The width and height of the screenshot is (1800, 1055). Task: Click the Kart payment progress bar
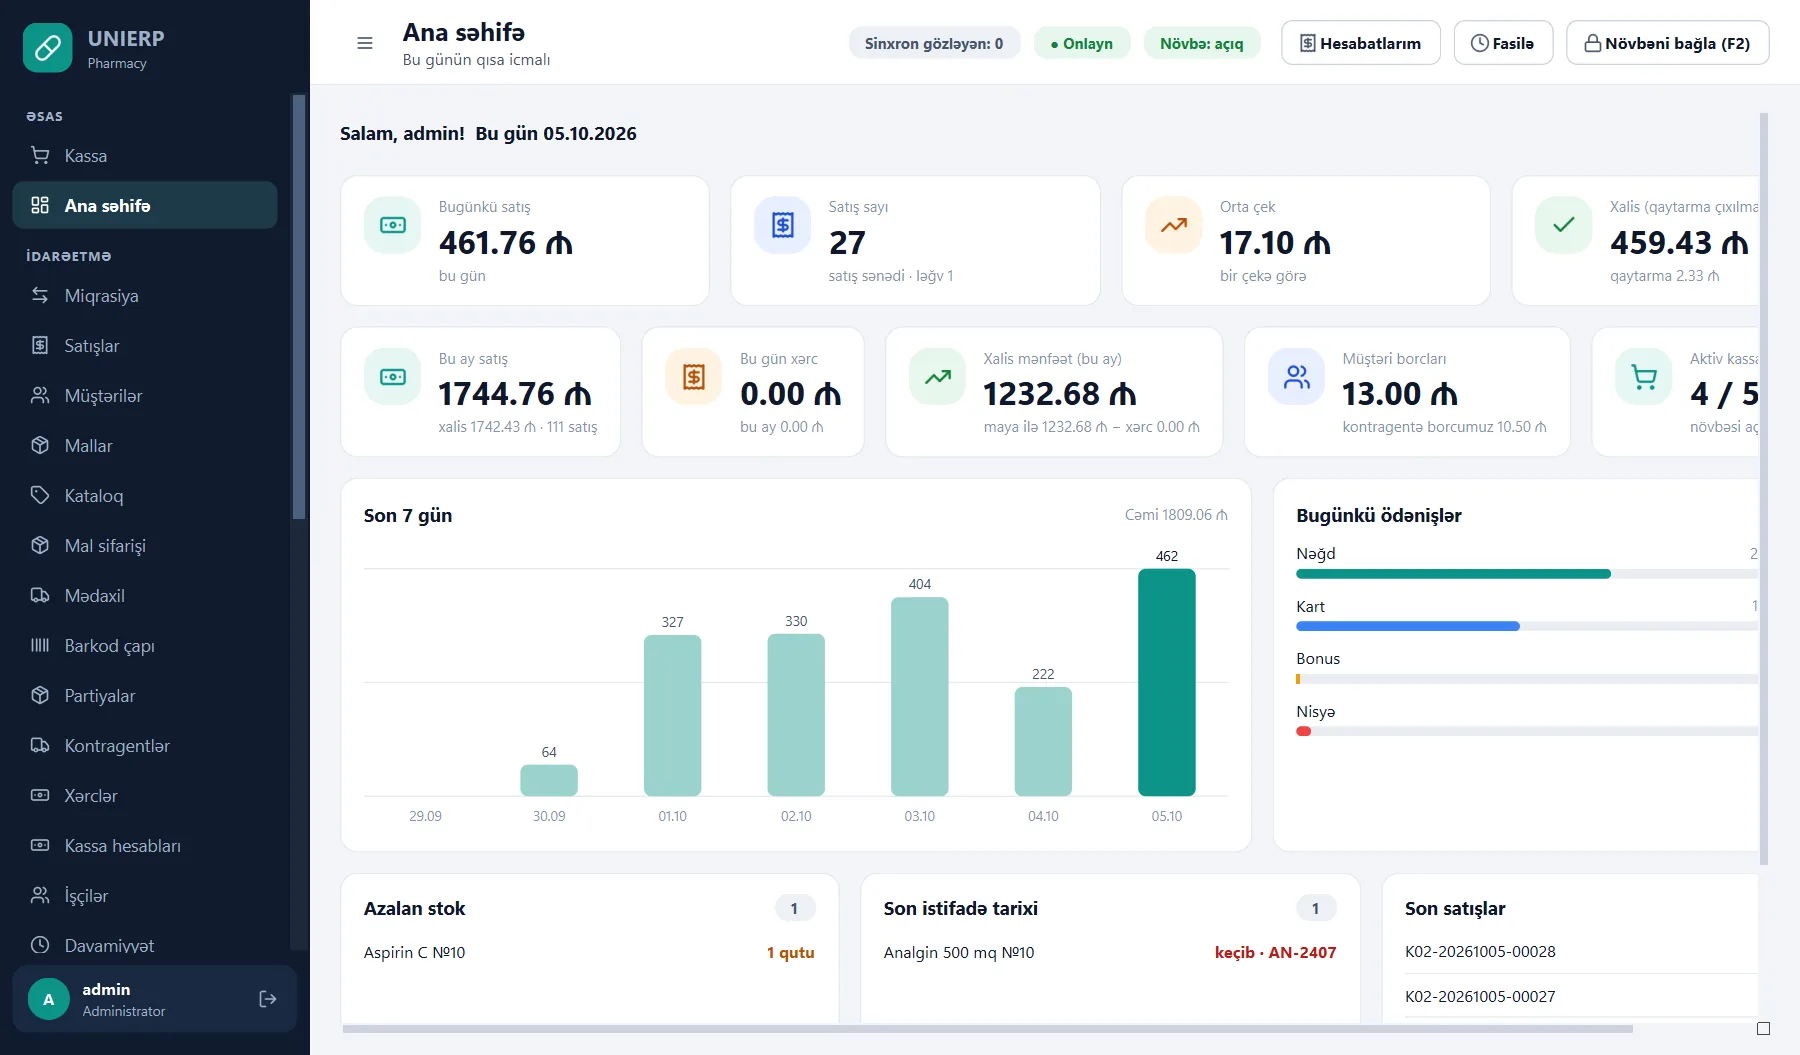point(1527,626)
